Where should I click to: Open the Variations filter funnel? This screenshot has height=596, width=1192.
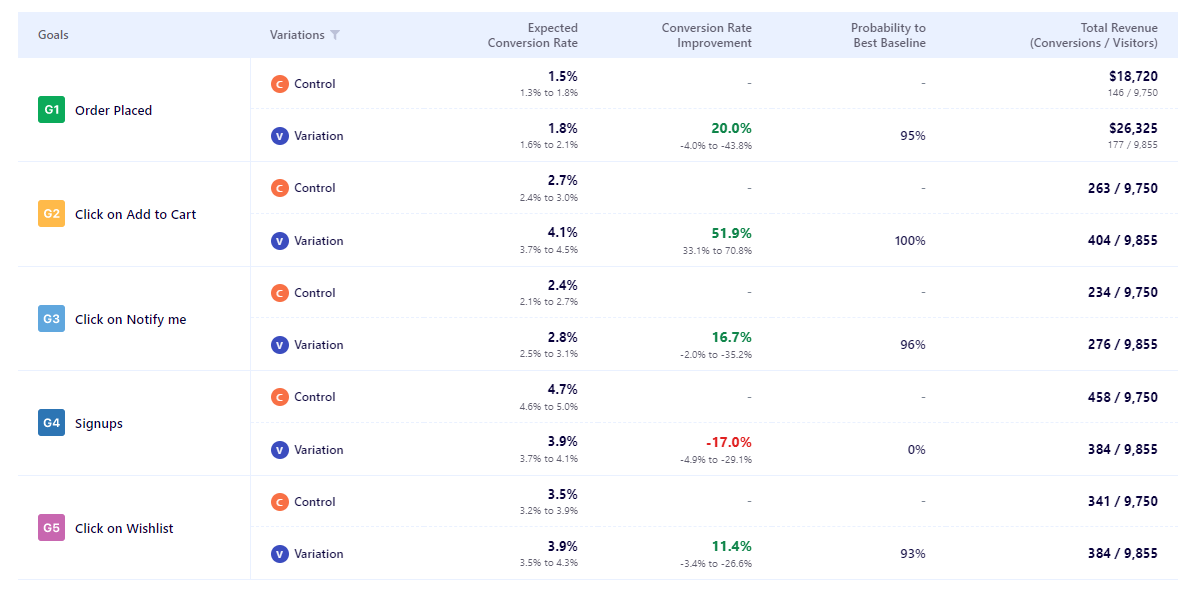coord(335,35)
